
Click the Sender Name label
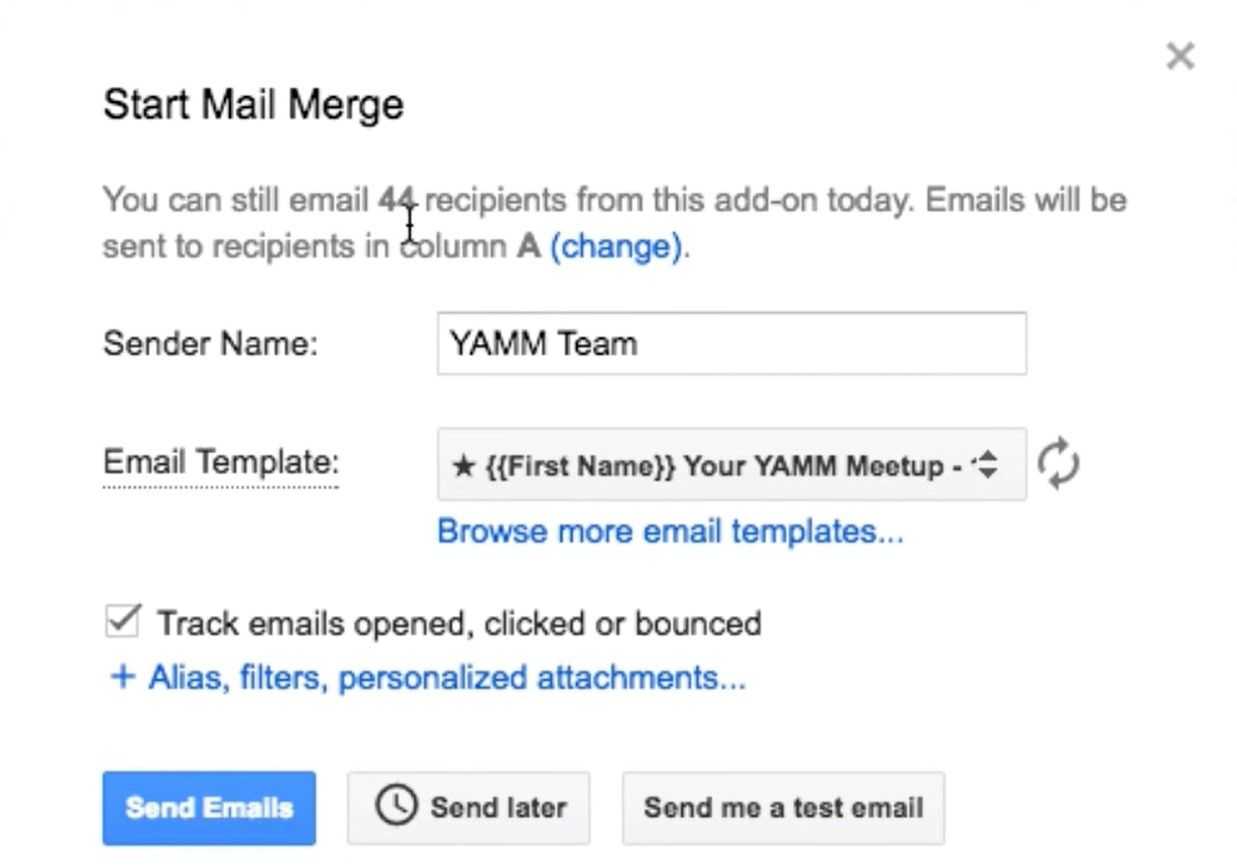[210, 344]
